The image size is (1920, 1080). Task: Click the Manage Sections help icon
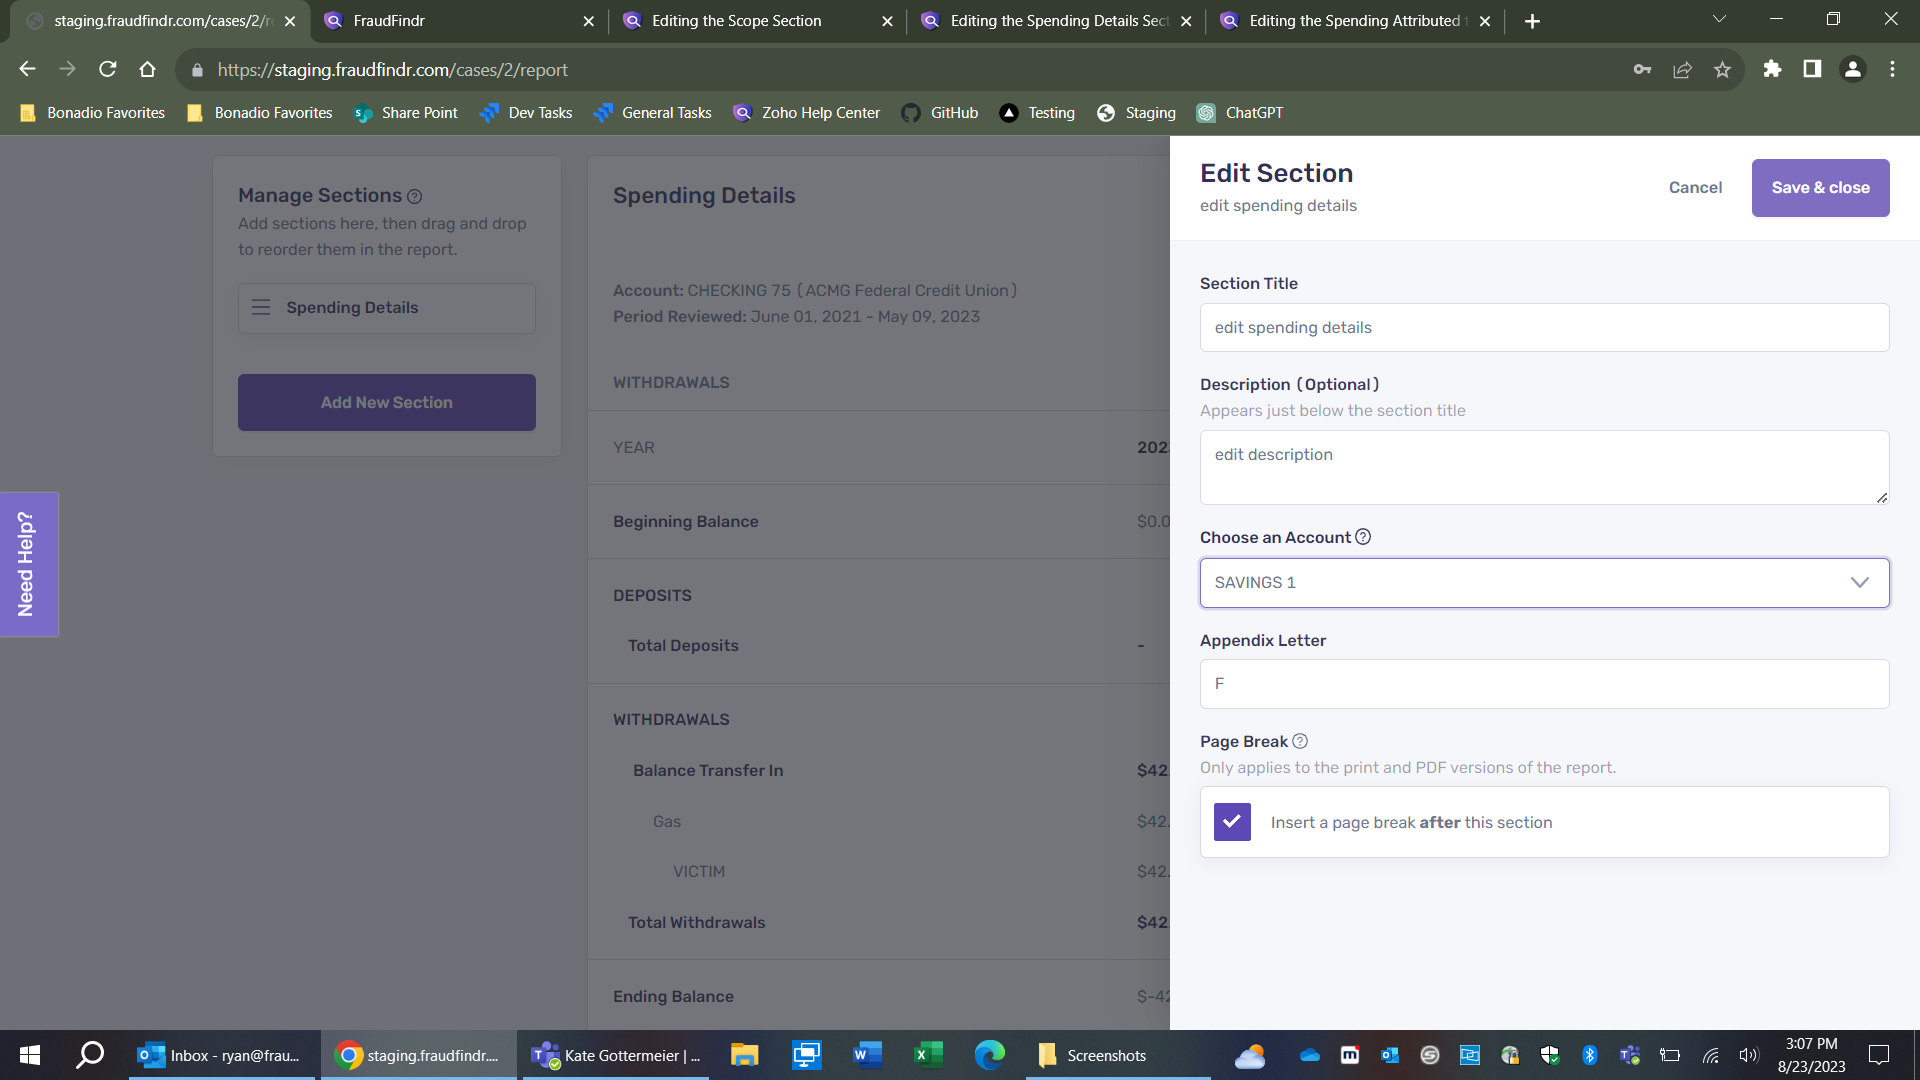[x=414, y=197]
